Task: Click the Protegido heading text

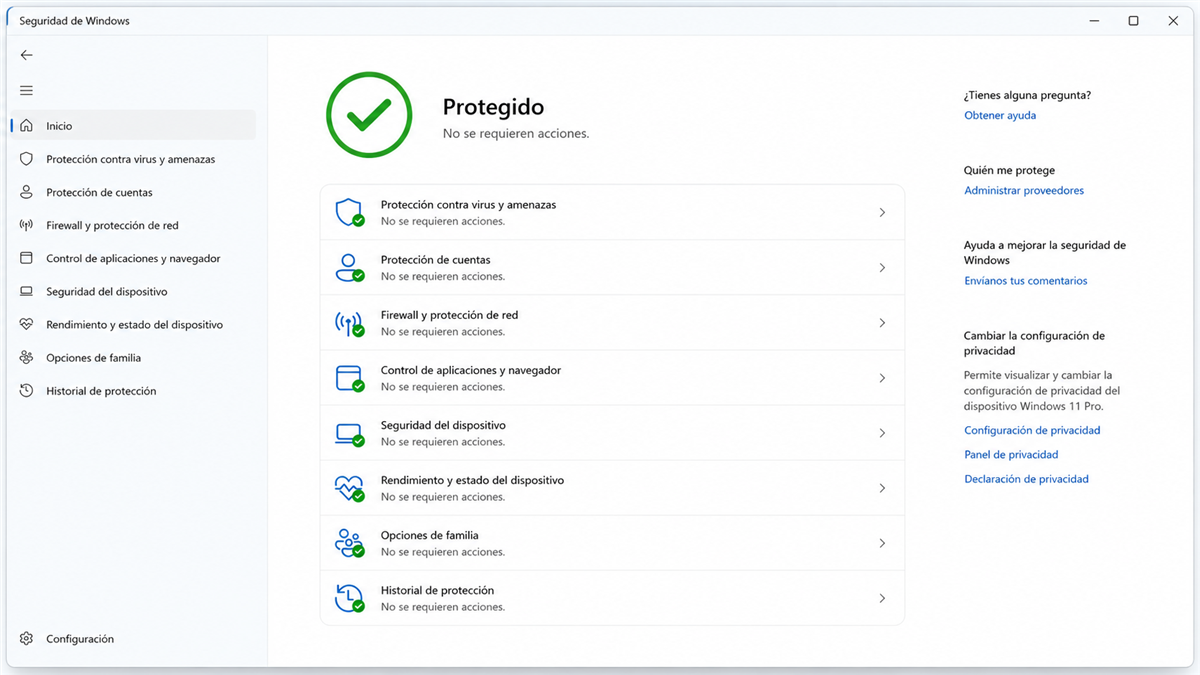Action: [x=494, y=107]
